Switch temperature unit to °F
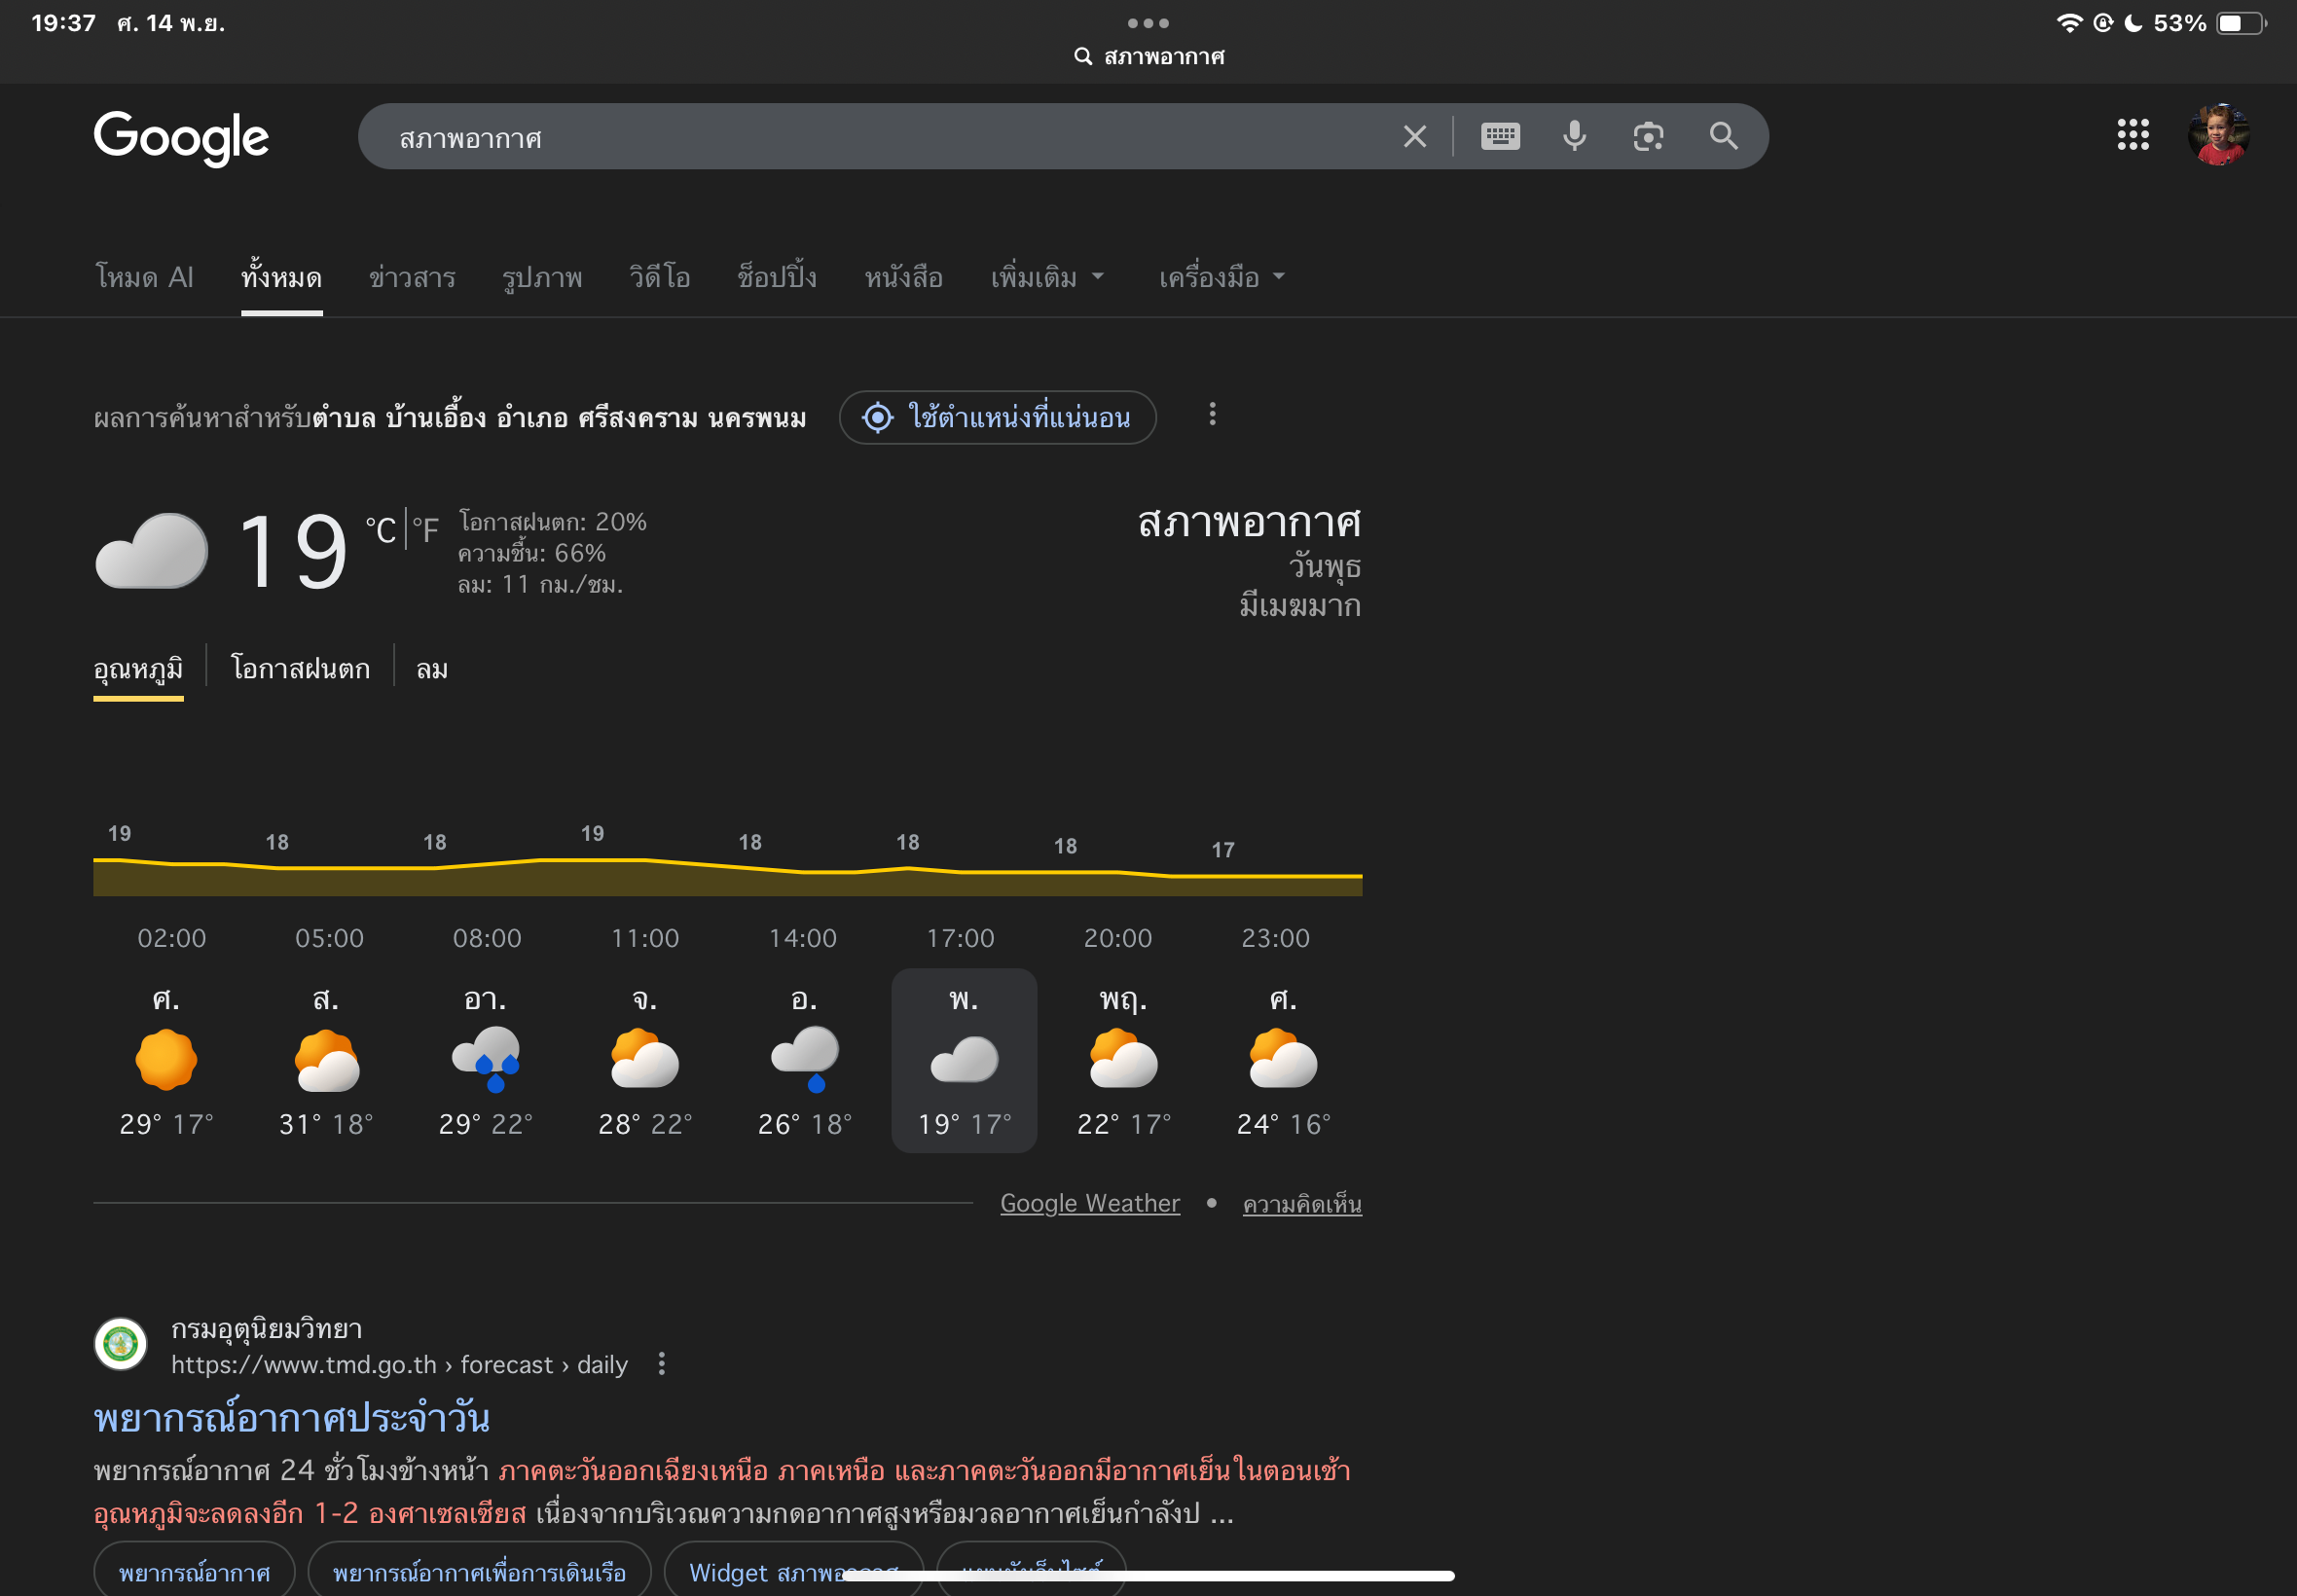Viewport: 2297px width, 1596px height. [x=426, y=531]
